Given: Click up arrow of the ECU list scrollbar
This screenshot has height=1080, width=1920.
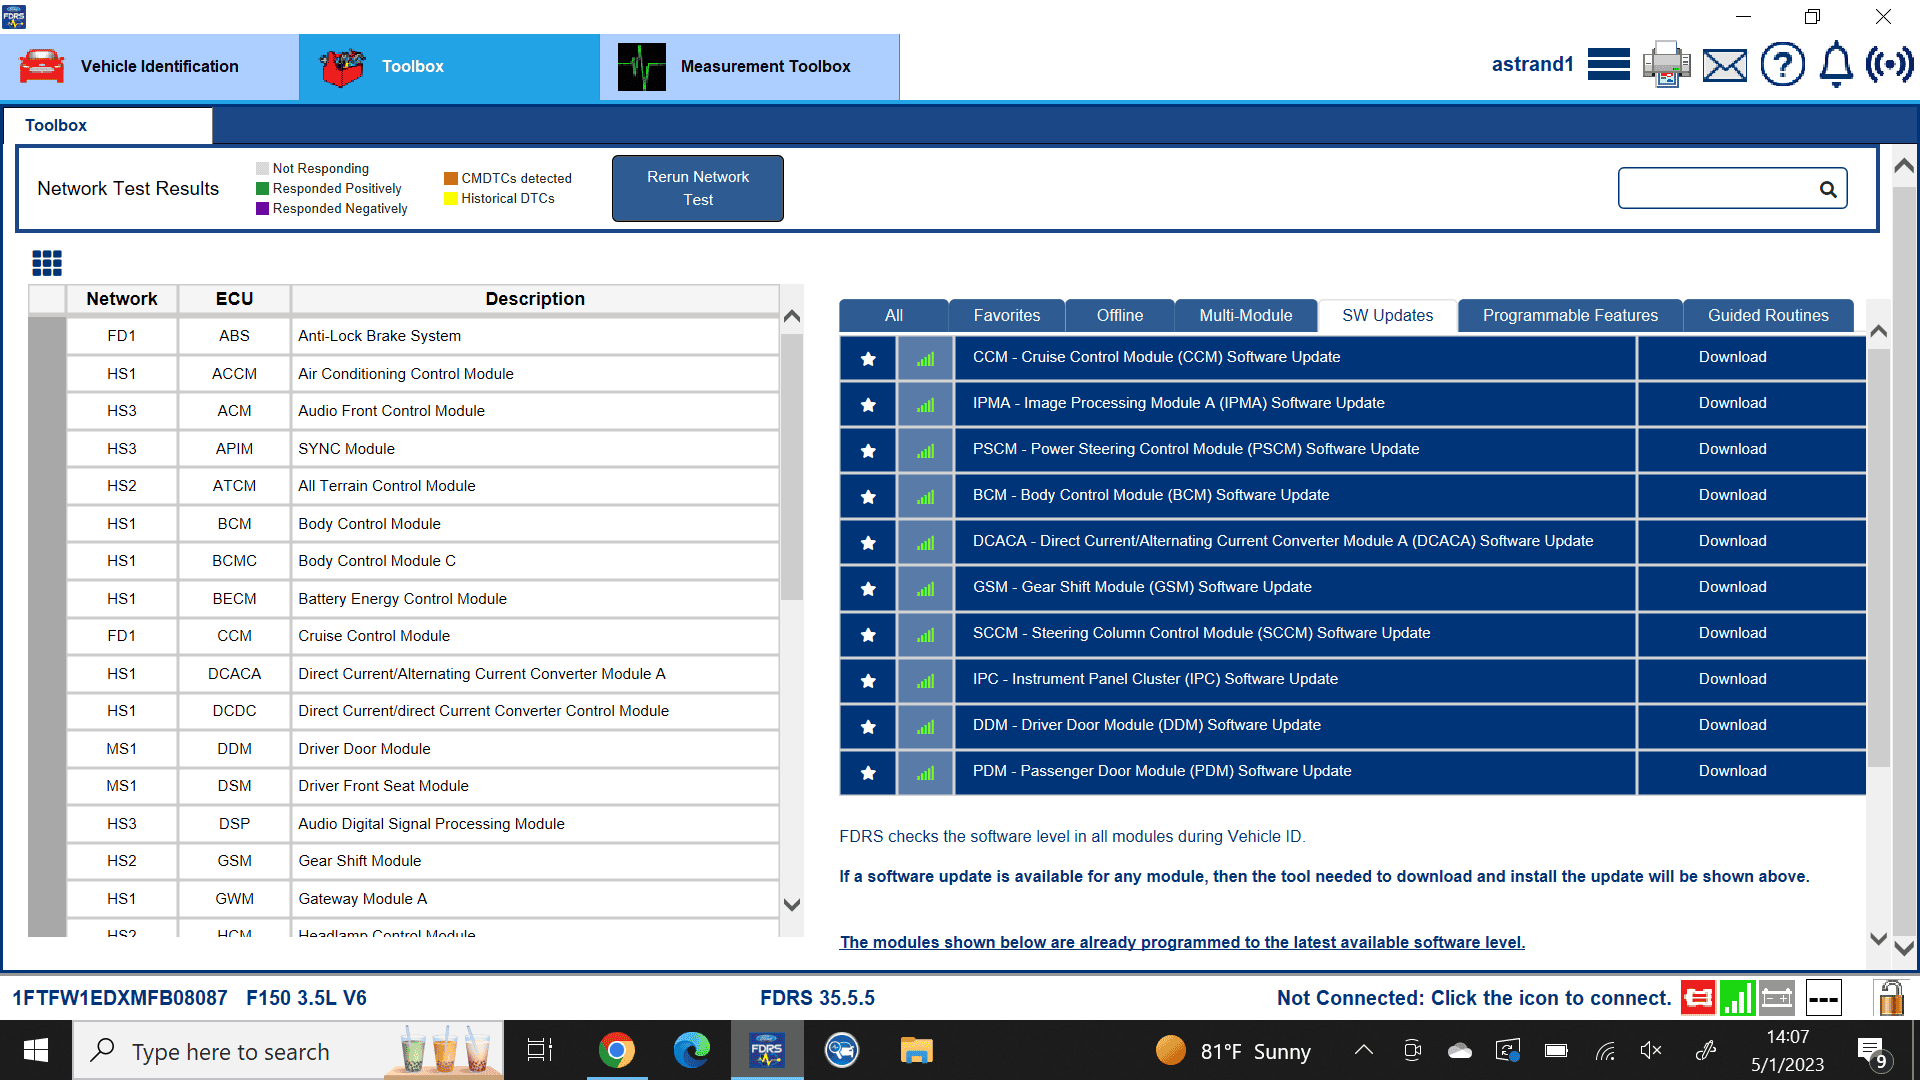Looking at the screenshot, I should [792, 317].
